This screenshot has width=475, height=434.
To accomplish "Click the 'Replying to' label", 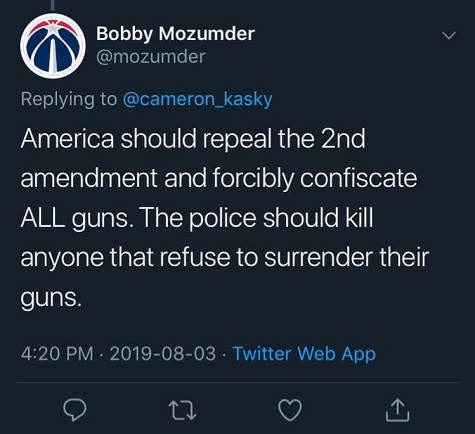I will pos(69,99).
